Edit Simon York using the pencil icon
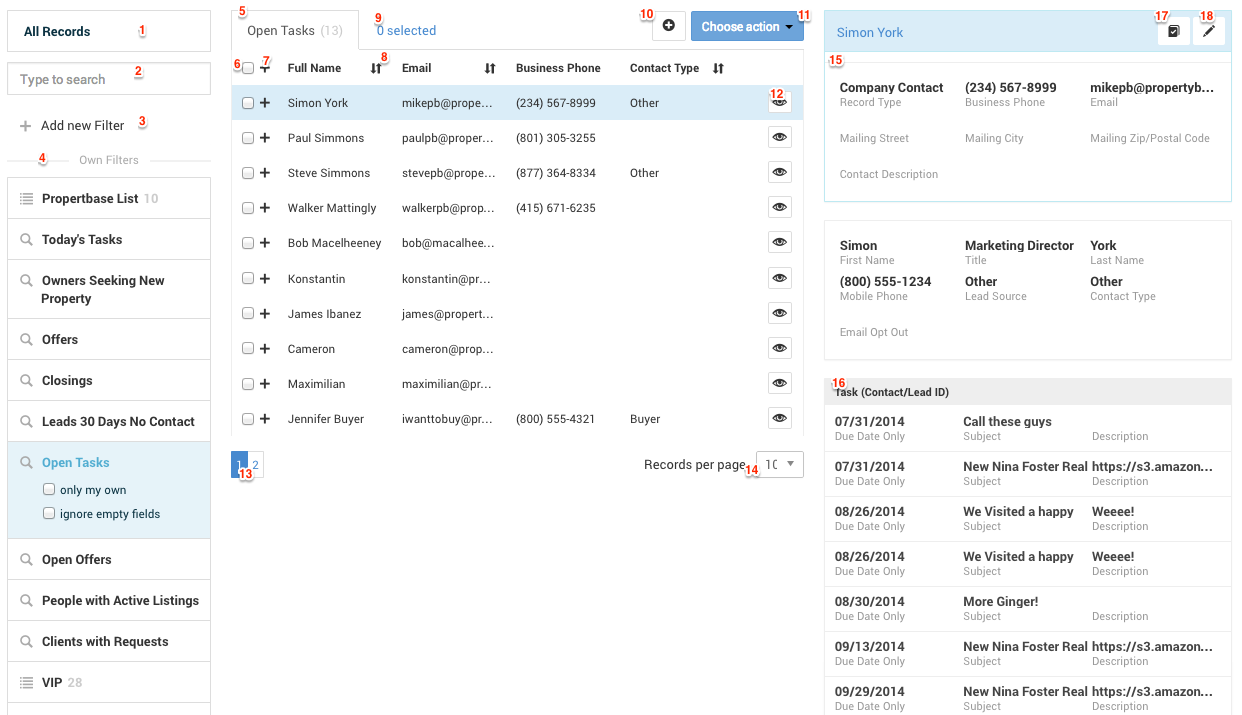Image resolution: width=1242 pixels, height=715 pixels. pyautogui.click(x=1208, y=30)
